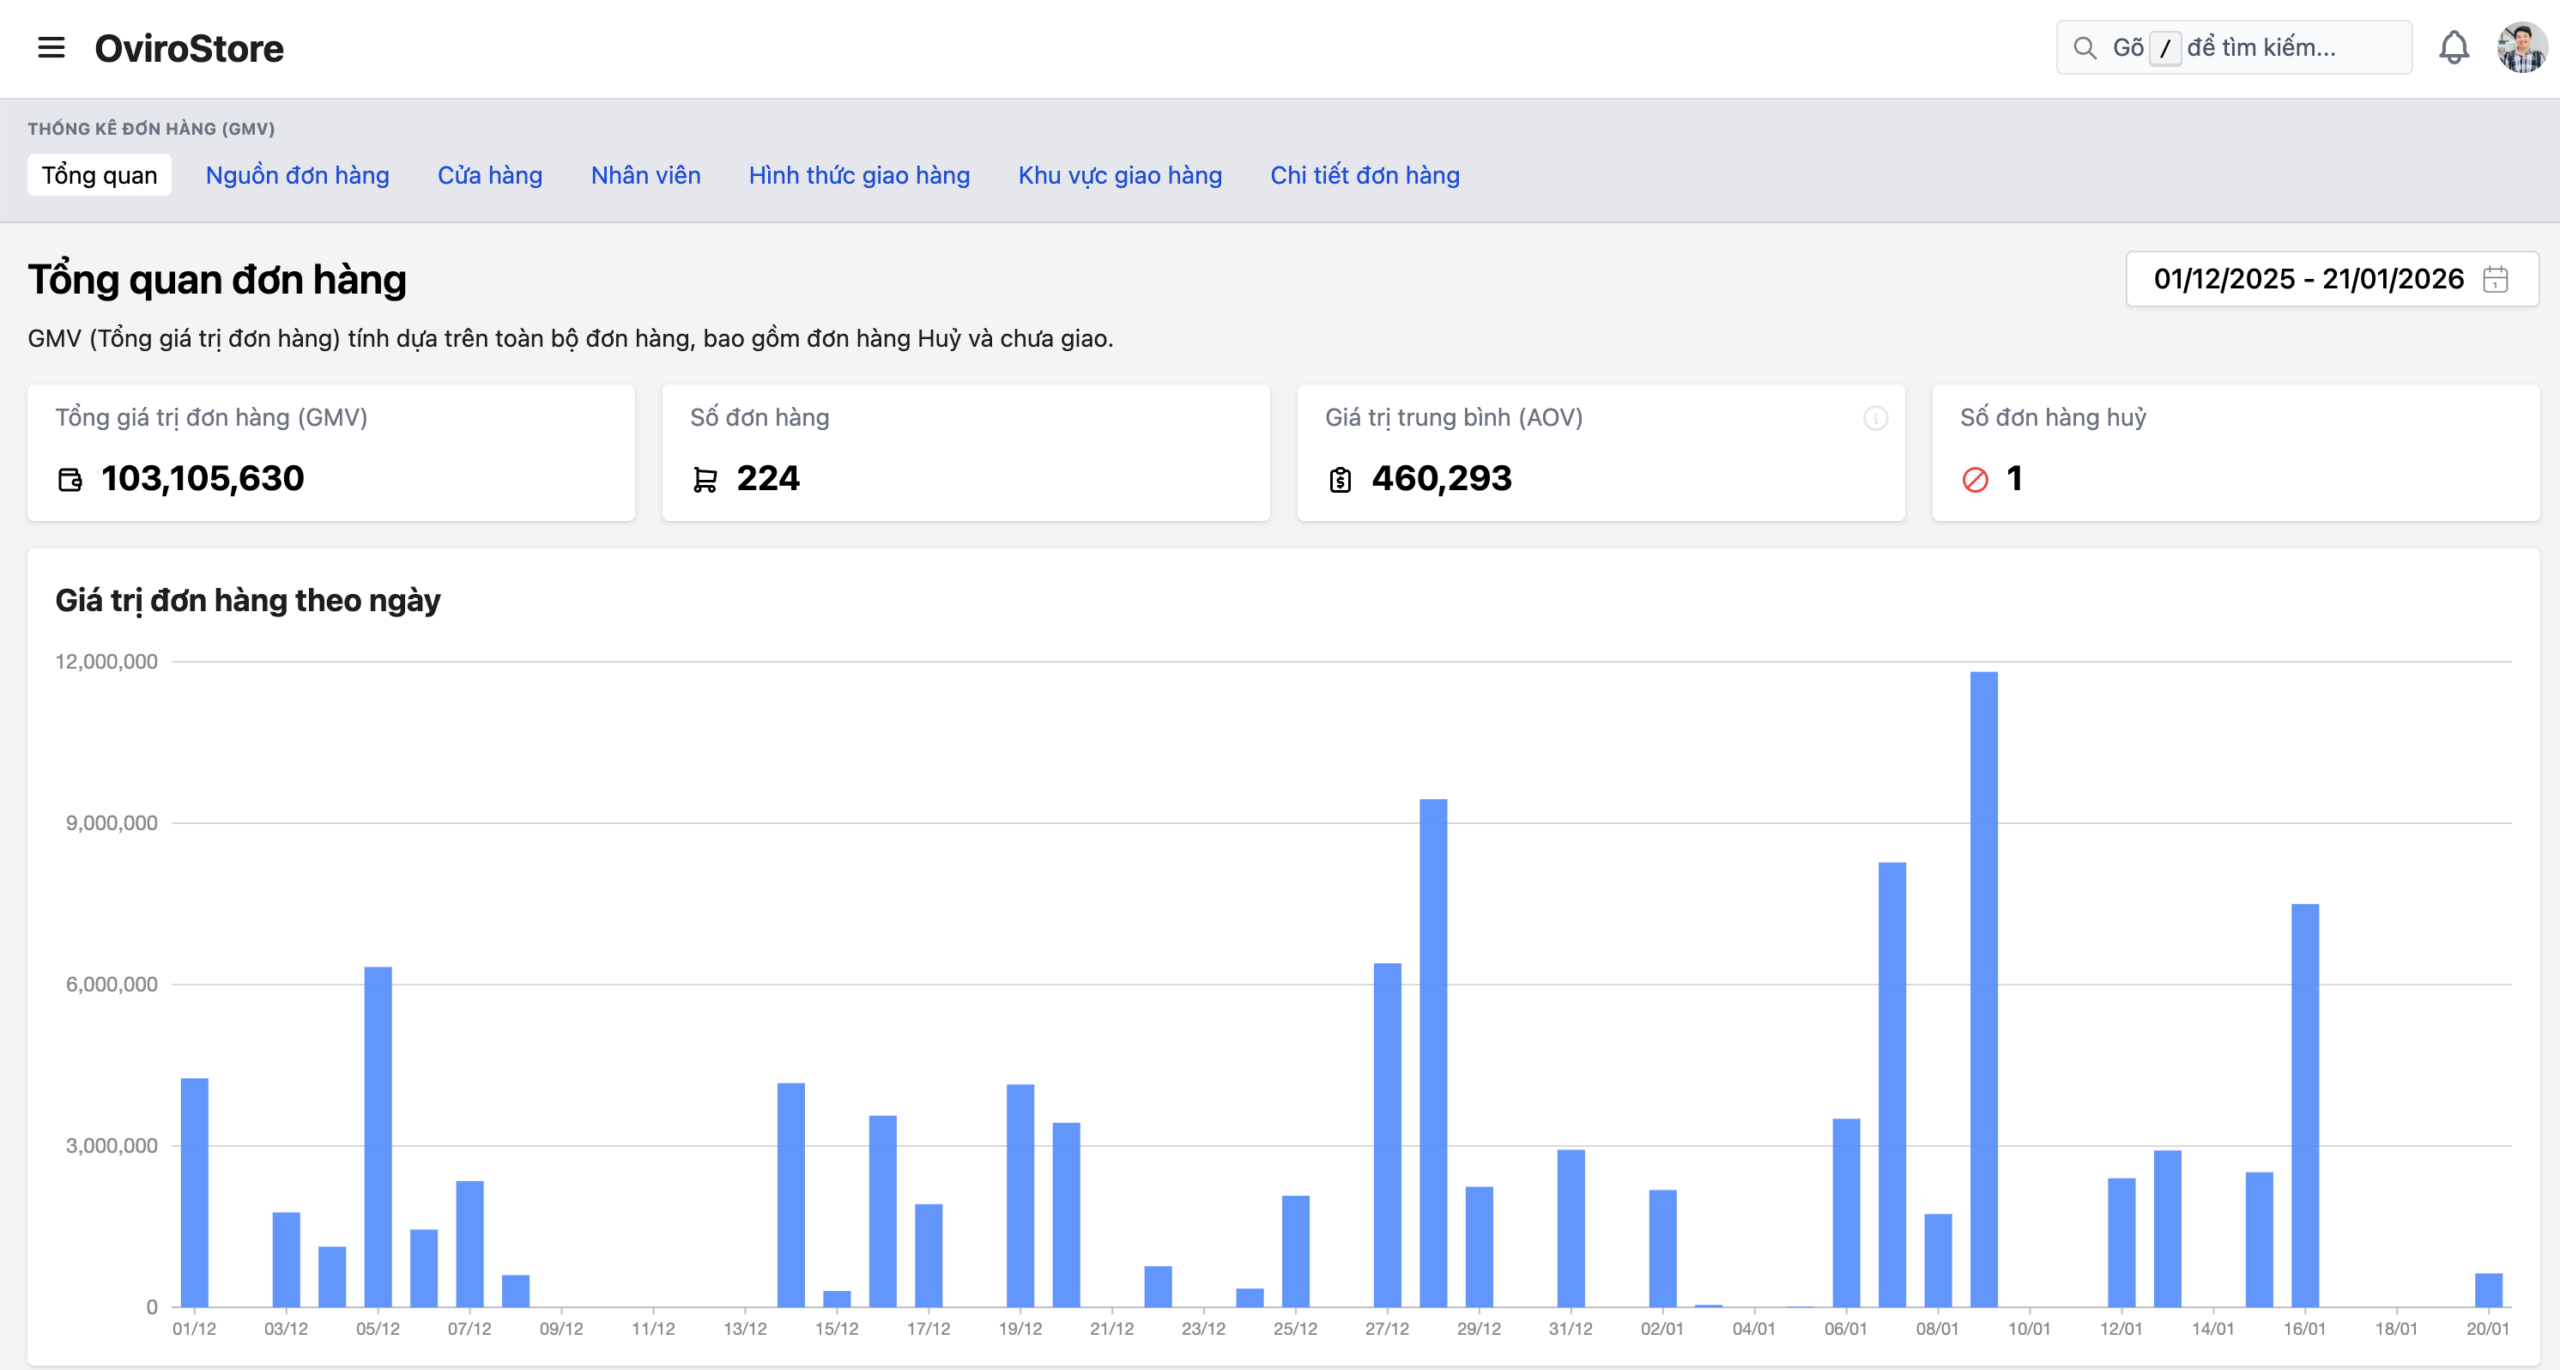This screenshot has width=2560, height=1370.
Task: Go to Hình thức giao hàng tab
Action: 859,175
